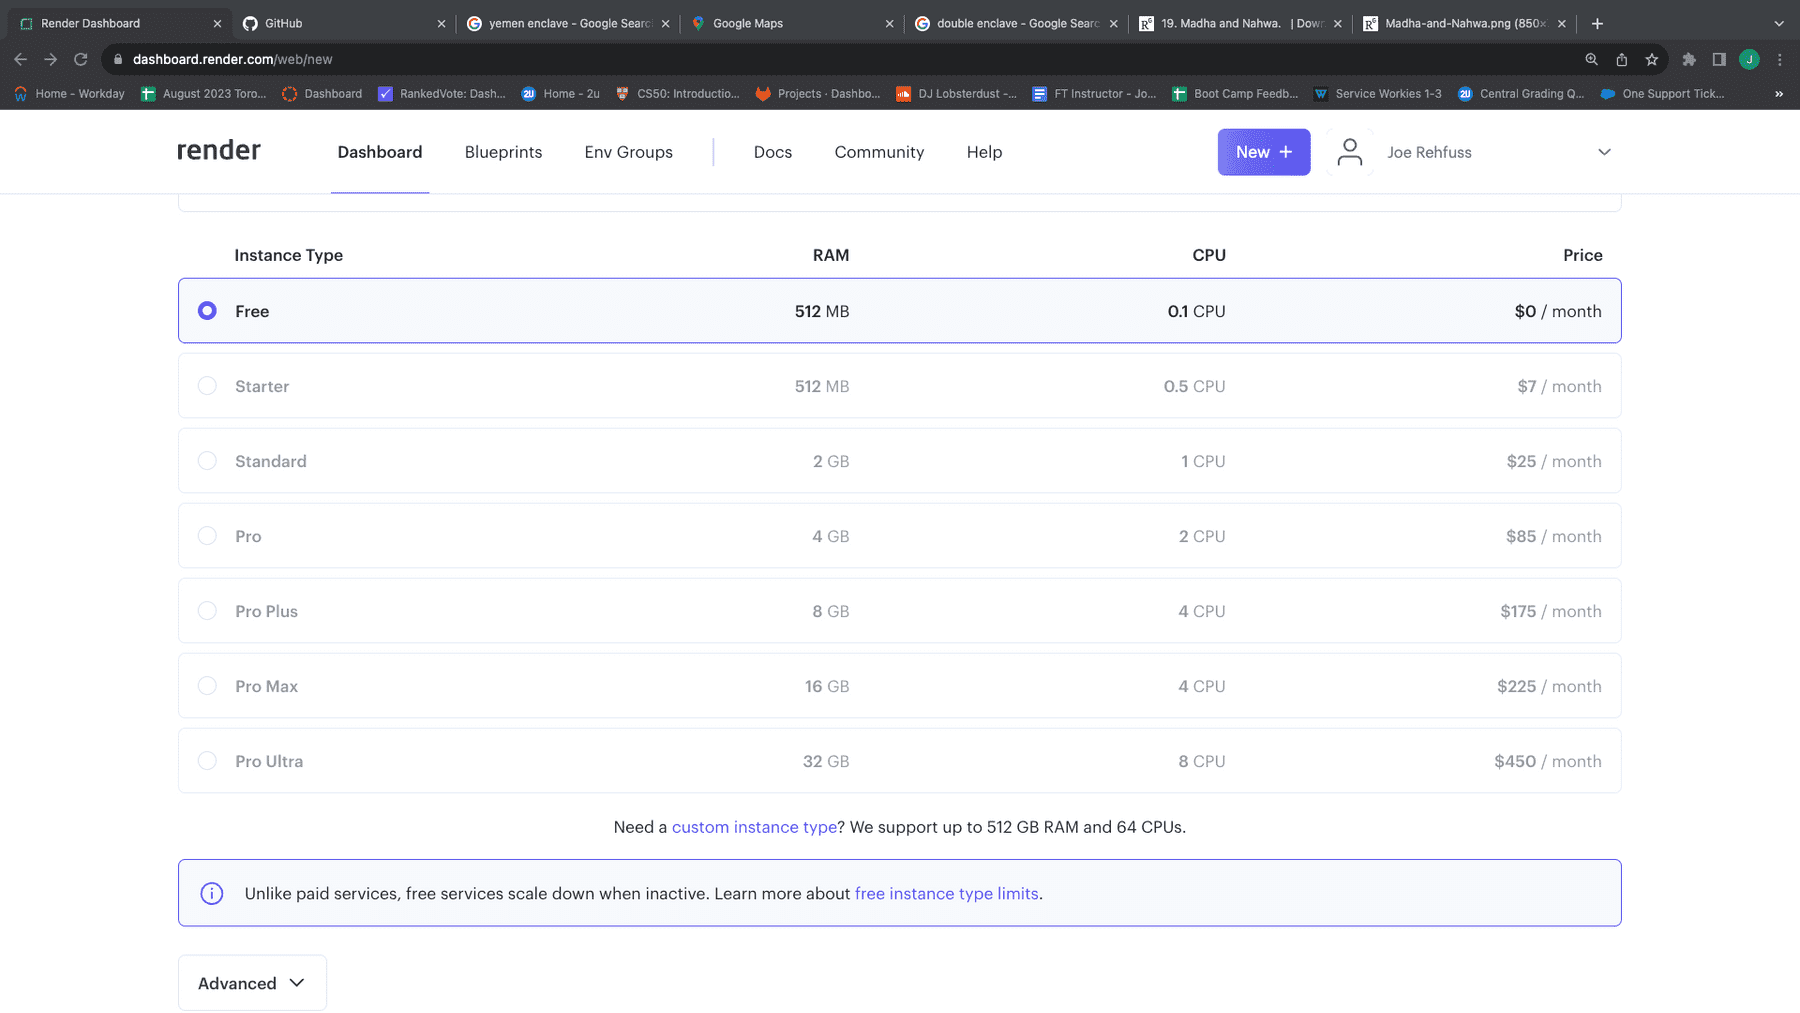The width and height of the screenshot is (1800, 1013).
Task: Click the browser reload page icon
Action: click(81, 59)
